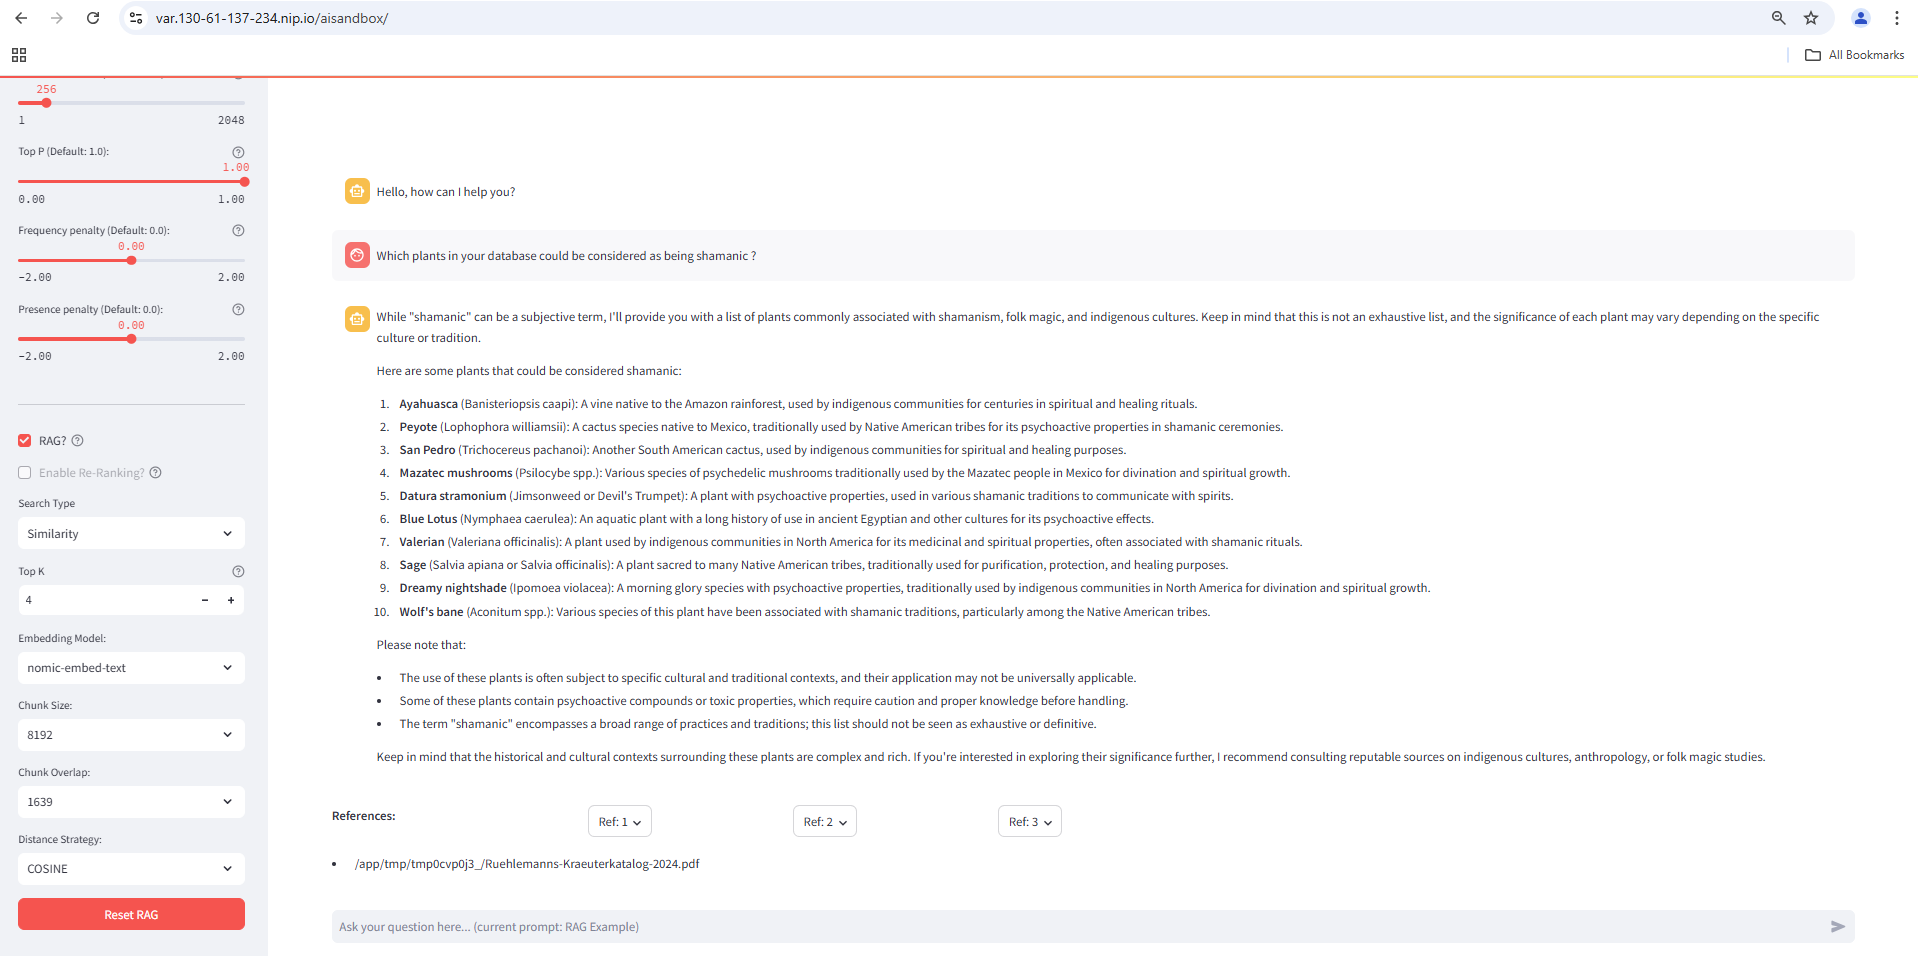Choose a Distance Strategy from dropdown
Viewport: 1918px width, 956px height.
click(131, 869)
